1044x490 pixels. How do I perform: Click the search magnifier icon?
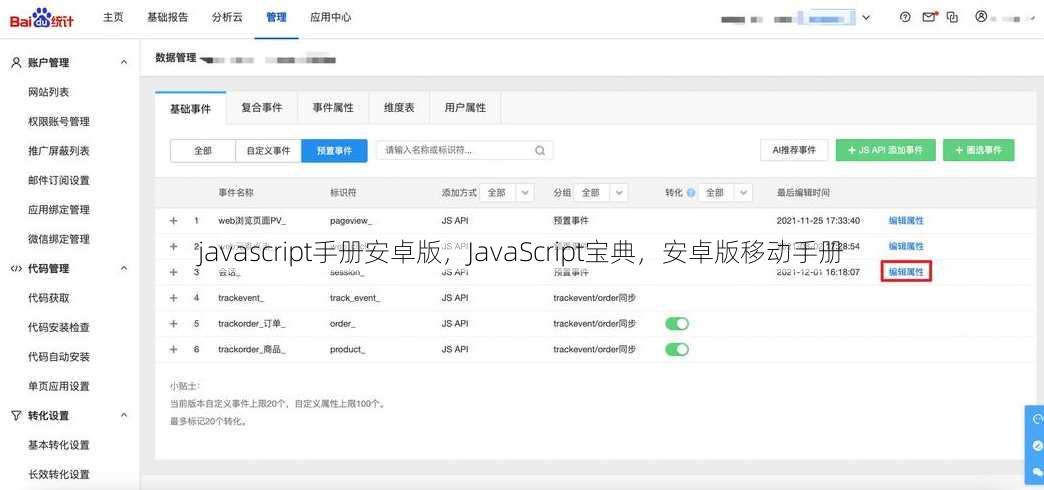pos(540,150)
